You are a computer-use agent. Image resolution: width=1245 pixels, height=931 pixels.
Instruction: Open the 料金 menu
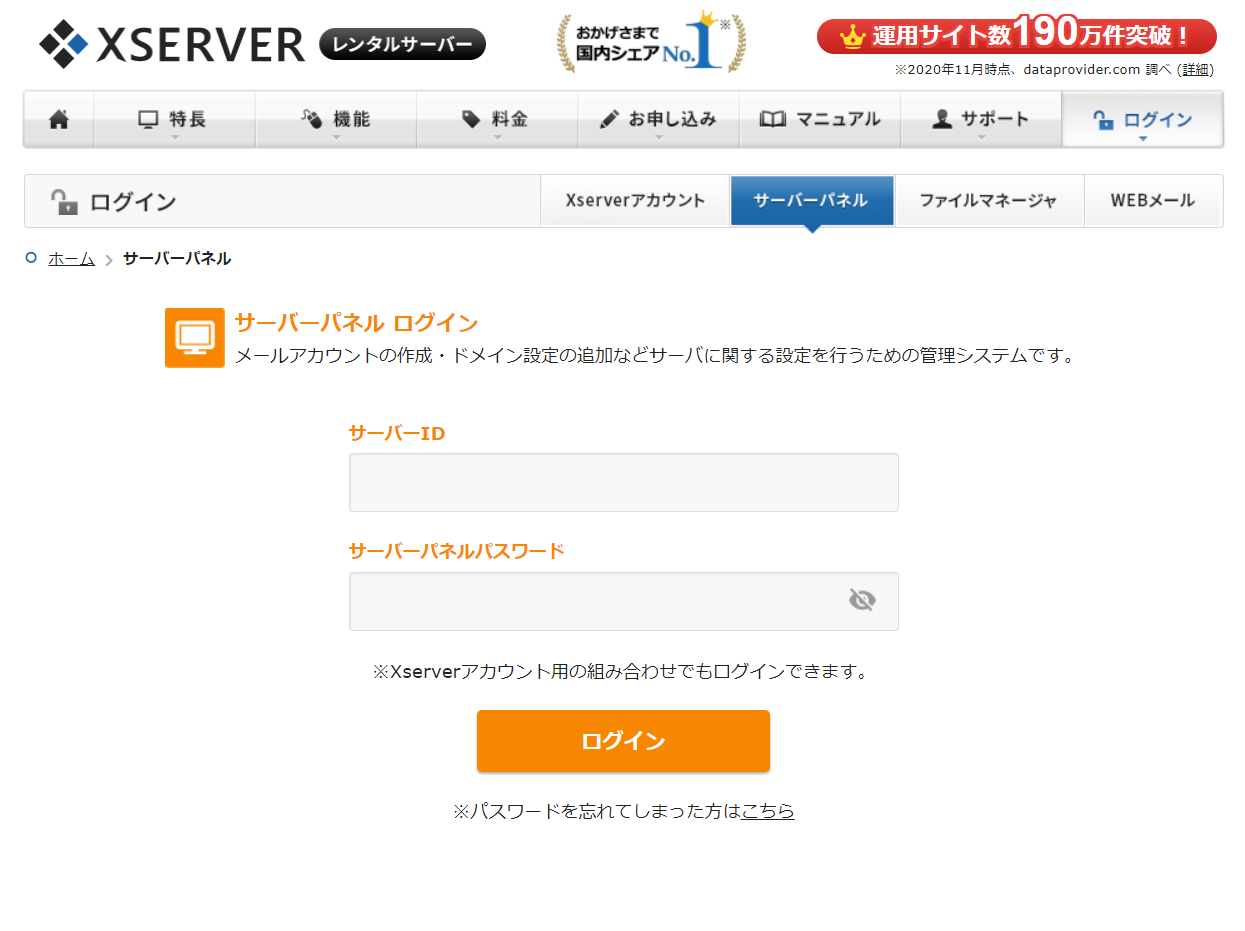click(497, 120)
